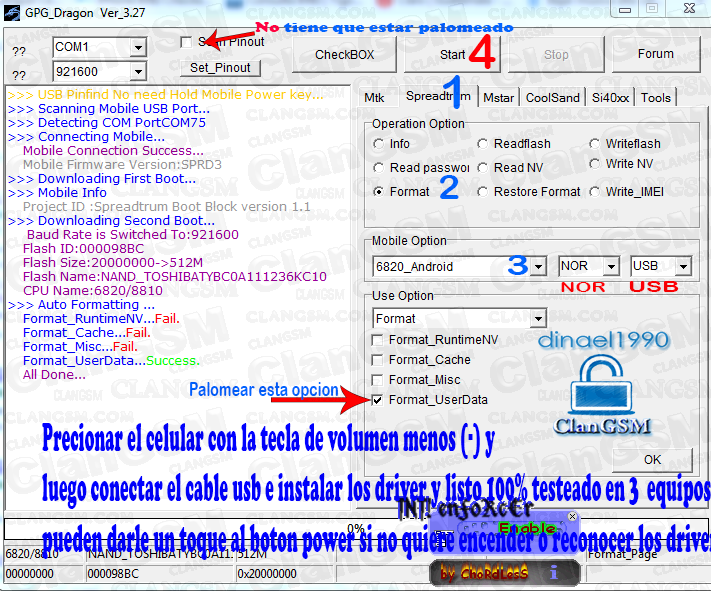Screen dimensions: 711x591
Task: Open the COM1 port dropdown
Action: 138,47
